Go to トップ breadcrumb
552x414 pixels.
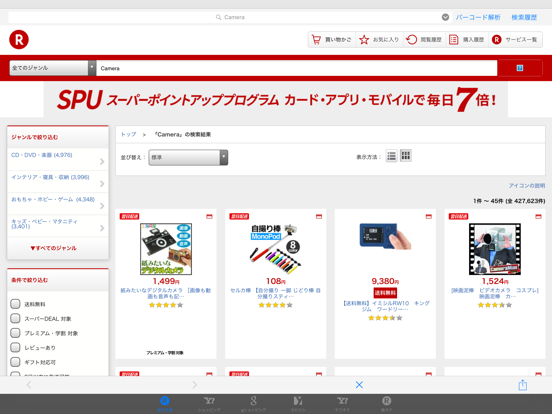click(x=128, y=134)
